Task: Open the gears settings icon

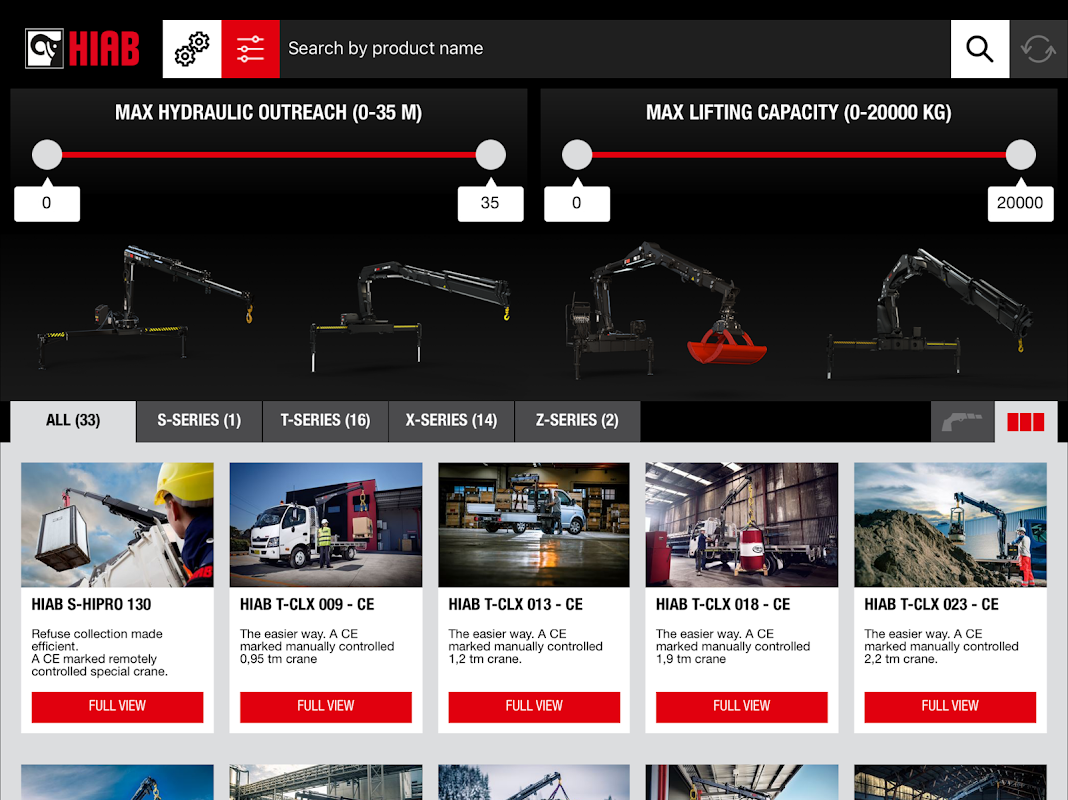Action: coord(192,48)
